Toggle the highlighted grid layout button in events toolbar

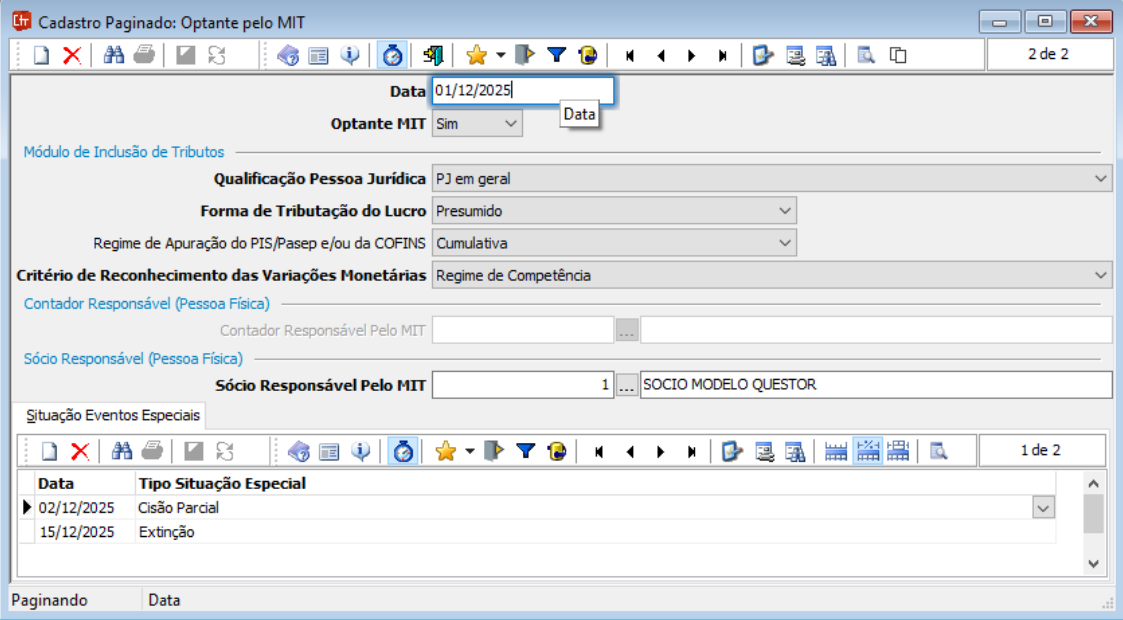coord(866,452)
